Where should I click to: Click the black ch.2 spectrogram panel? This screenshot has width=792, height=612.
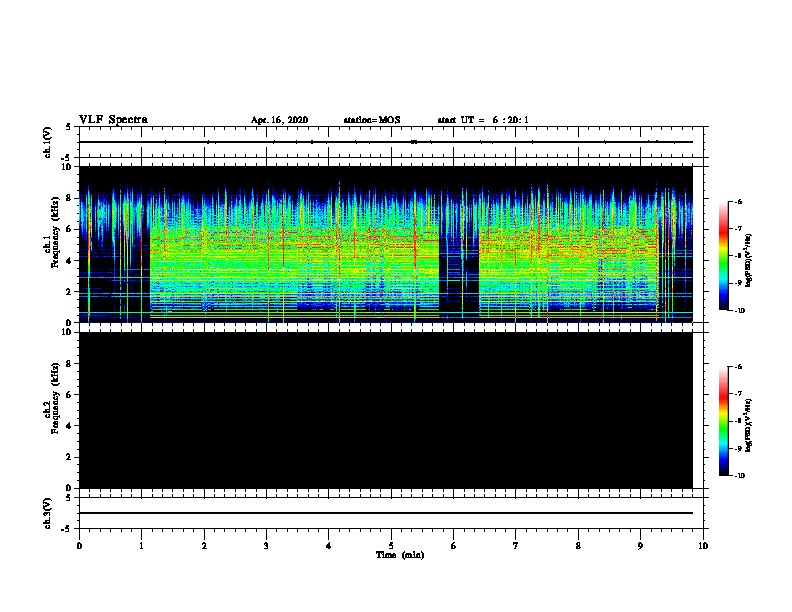(x=385, y=410)
